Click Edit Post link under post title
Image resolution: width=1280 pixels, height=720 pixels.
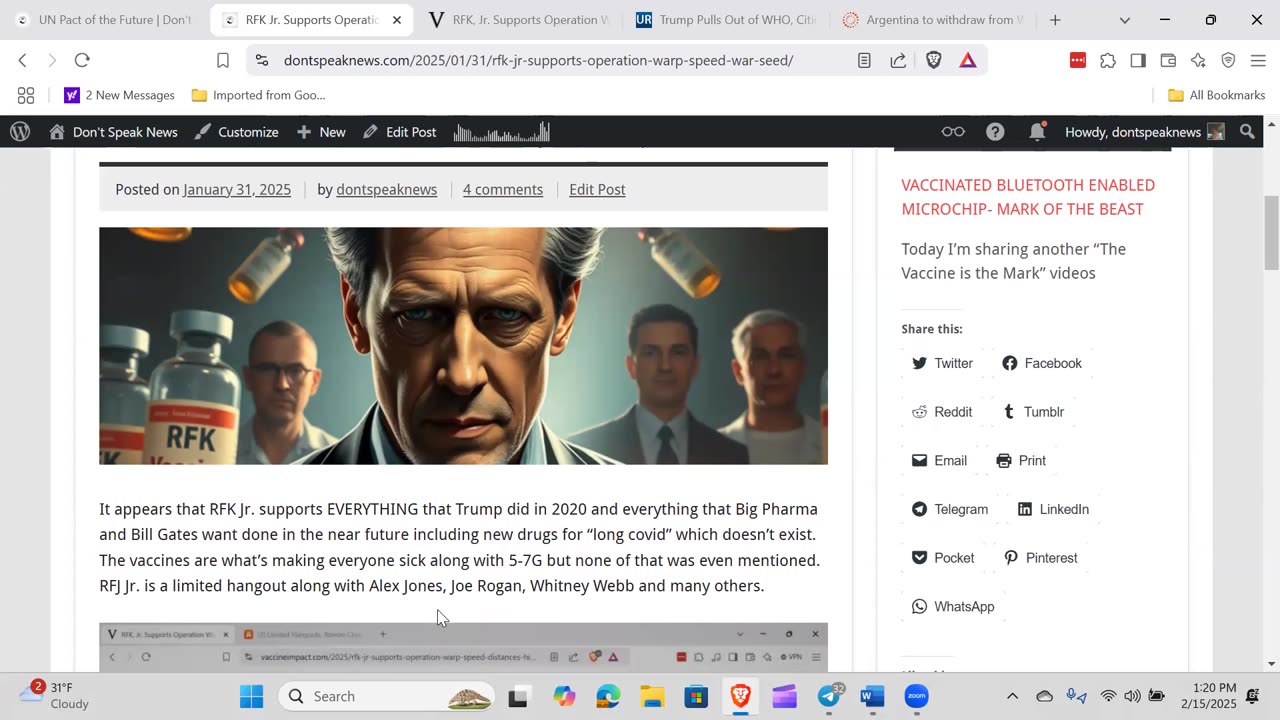(597, 189)
